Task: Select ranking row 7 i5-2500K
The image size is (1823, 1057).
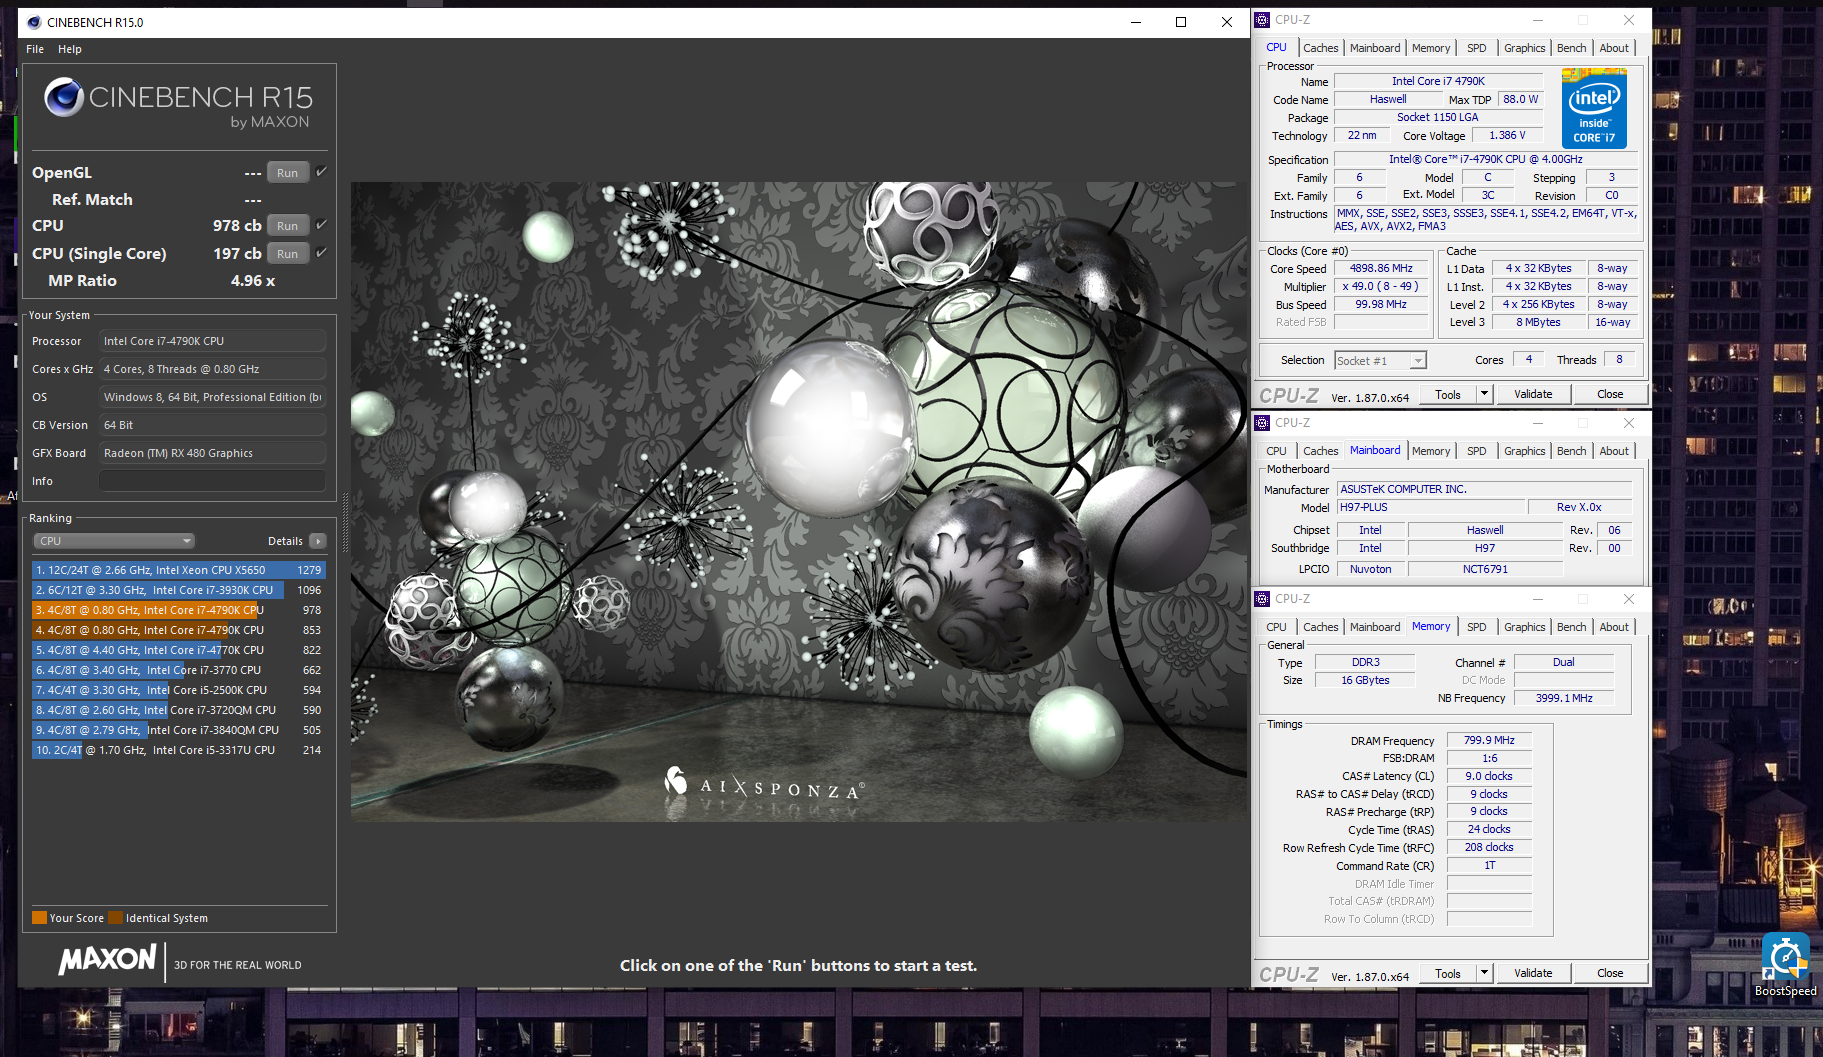Action: click(x=179, y=690)
